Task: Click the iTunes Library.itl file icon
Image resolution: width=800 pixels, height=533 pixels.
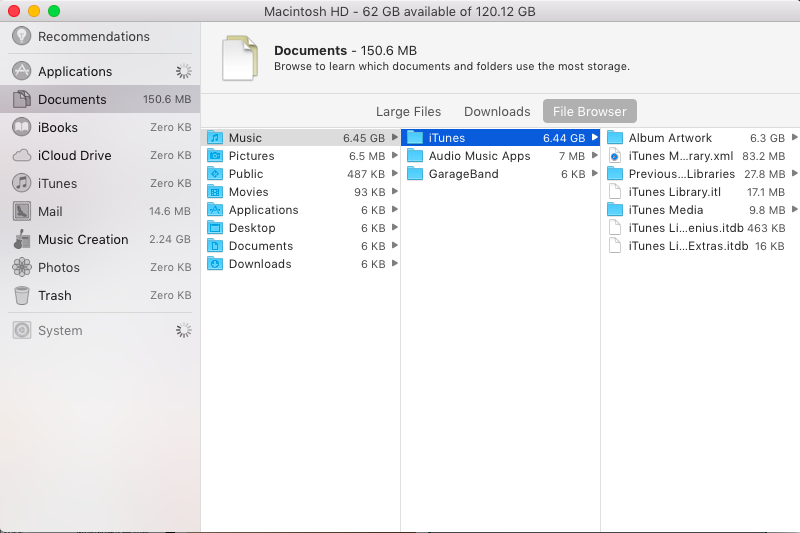Action: (x=615, y=192)
